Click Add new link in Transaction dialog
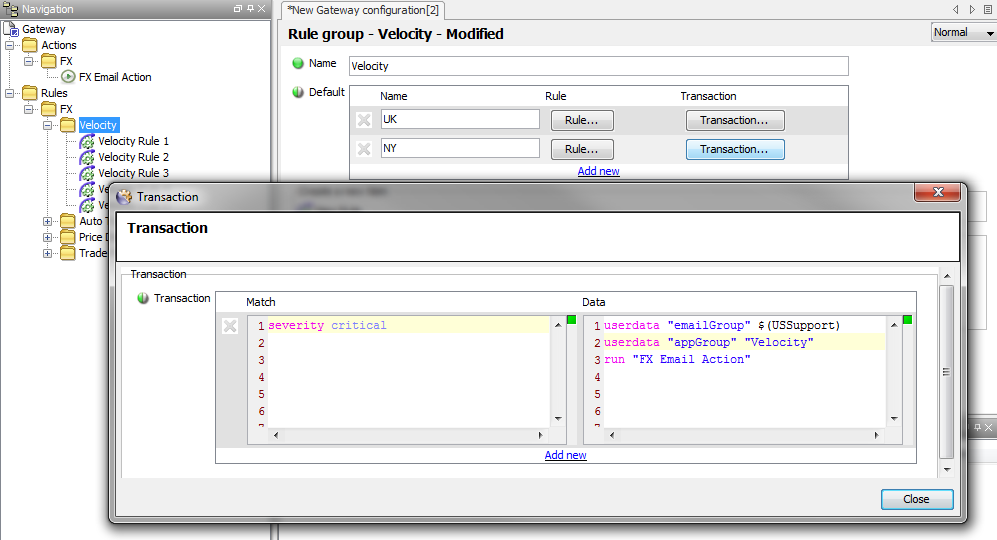 (x=565, y=455)
